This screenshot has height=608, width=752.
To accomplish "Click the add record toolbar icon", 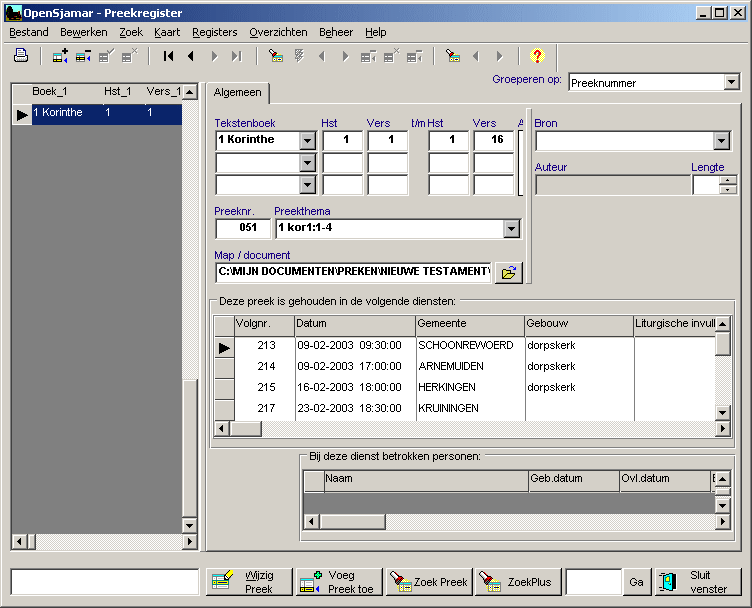I will (x=60, y=56).
